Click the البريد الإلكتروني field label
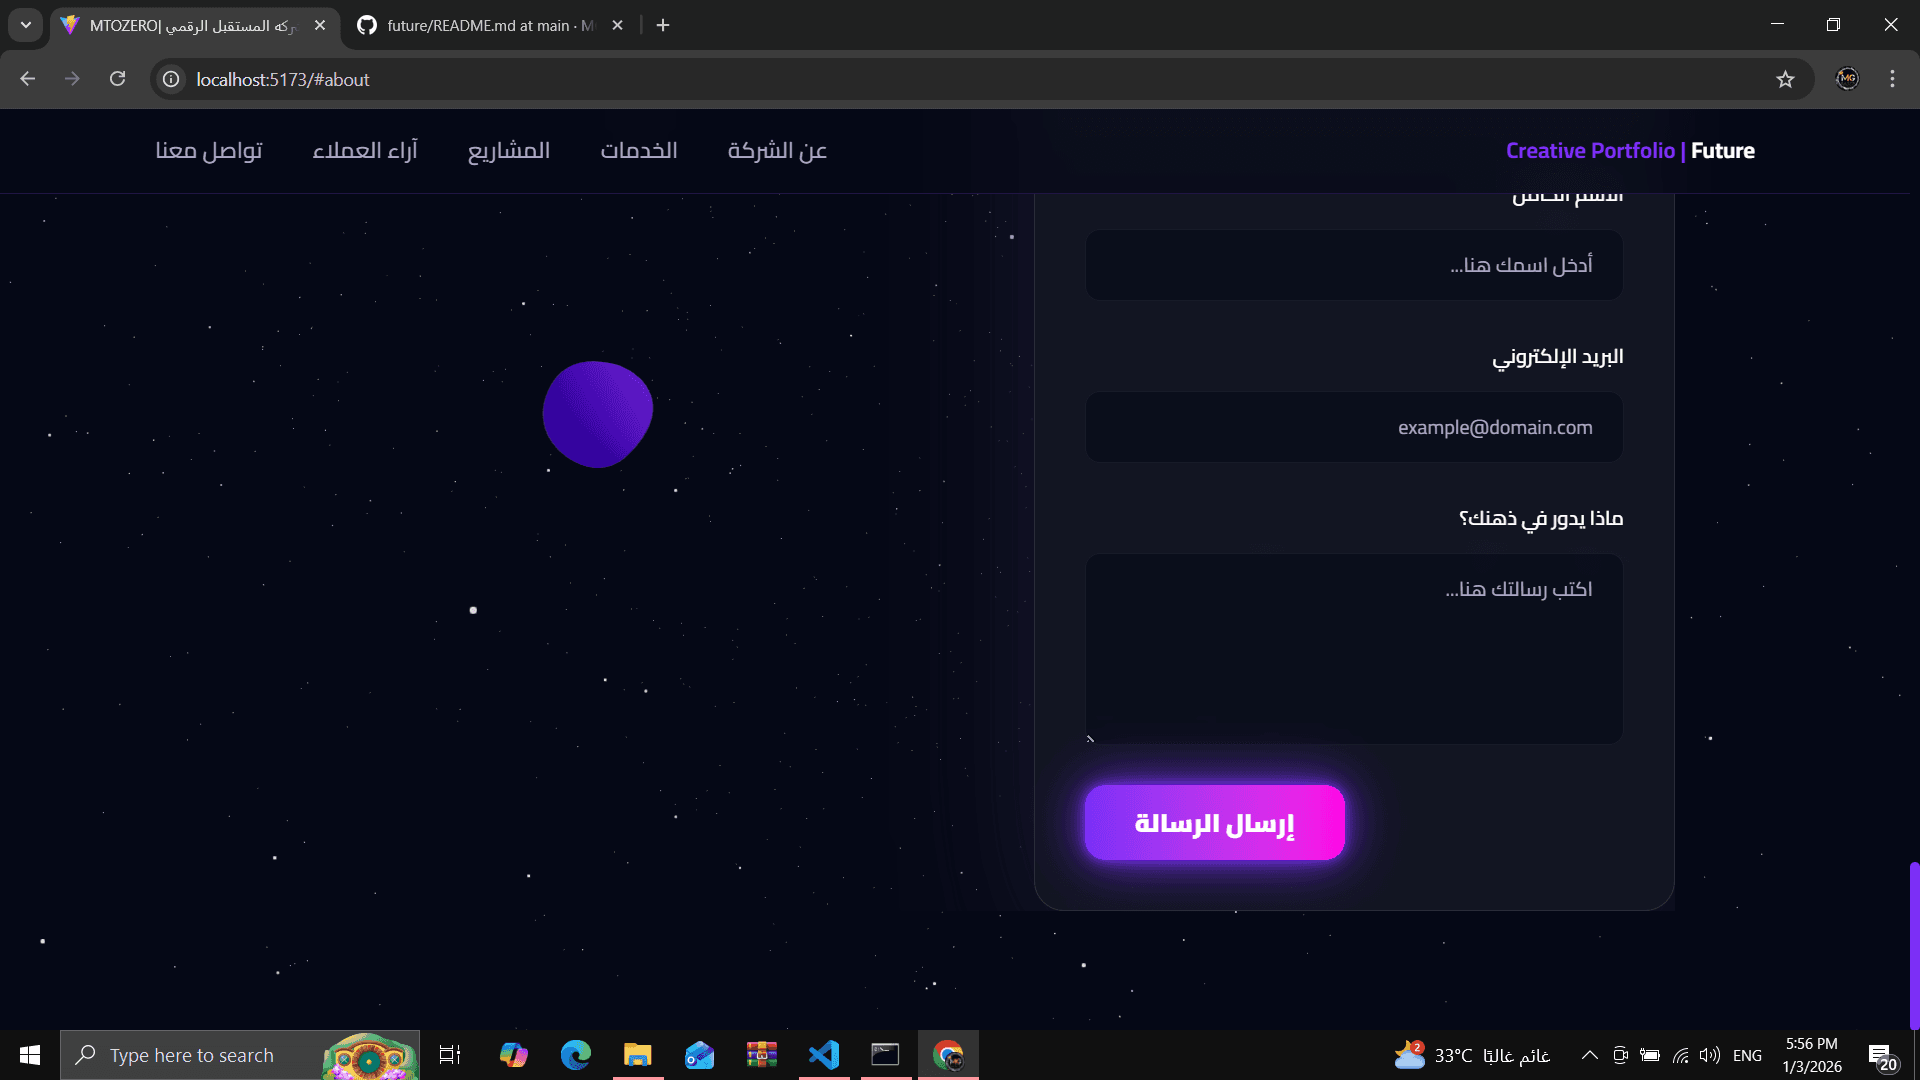The image size is (1920, 1080). coord(1557,357)
